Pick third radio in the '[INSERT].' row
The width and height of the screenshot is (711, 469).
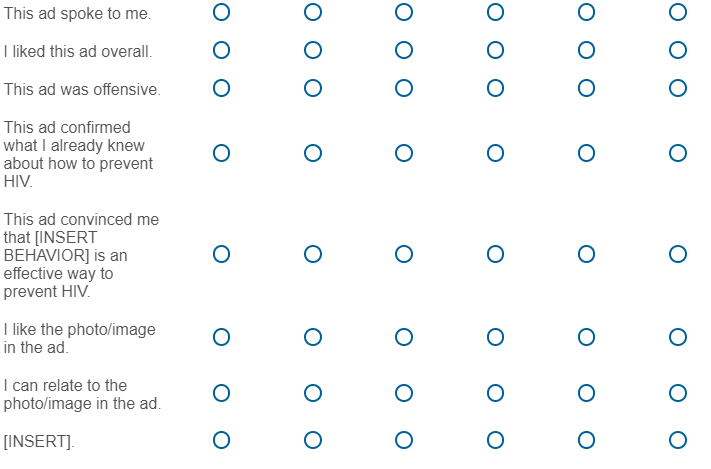[404, 440]
